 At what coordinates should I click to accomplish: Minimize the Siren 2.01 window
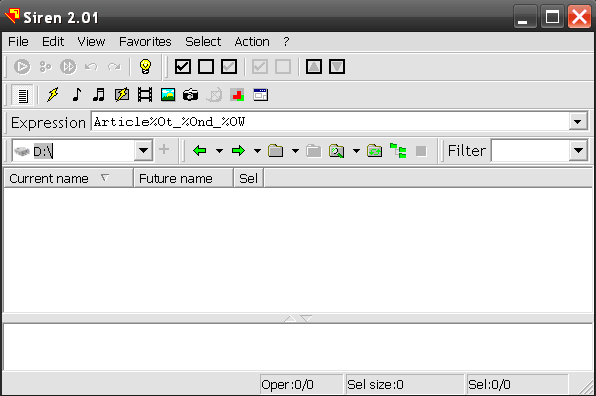[525, 17]
